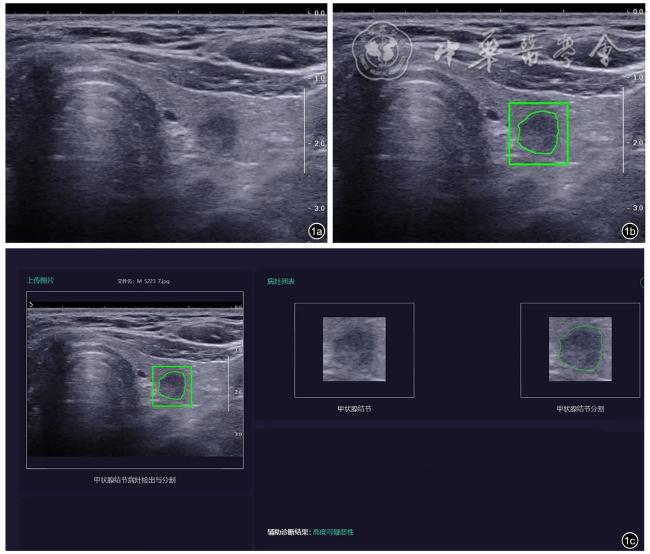The height and width of the screenshot is (554, 650).
Task: Open the 甲状腺结节分割 segmented nodule thumbnail
Action: pyautogui.click(x=580, y=350)
